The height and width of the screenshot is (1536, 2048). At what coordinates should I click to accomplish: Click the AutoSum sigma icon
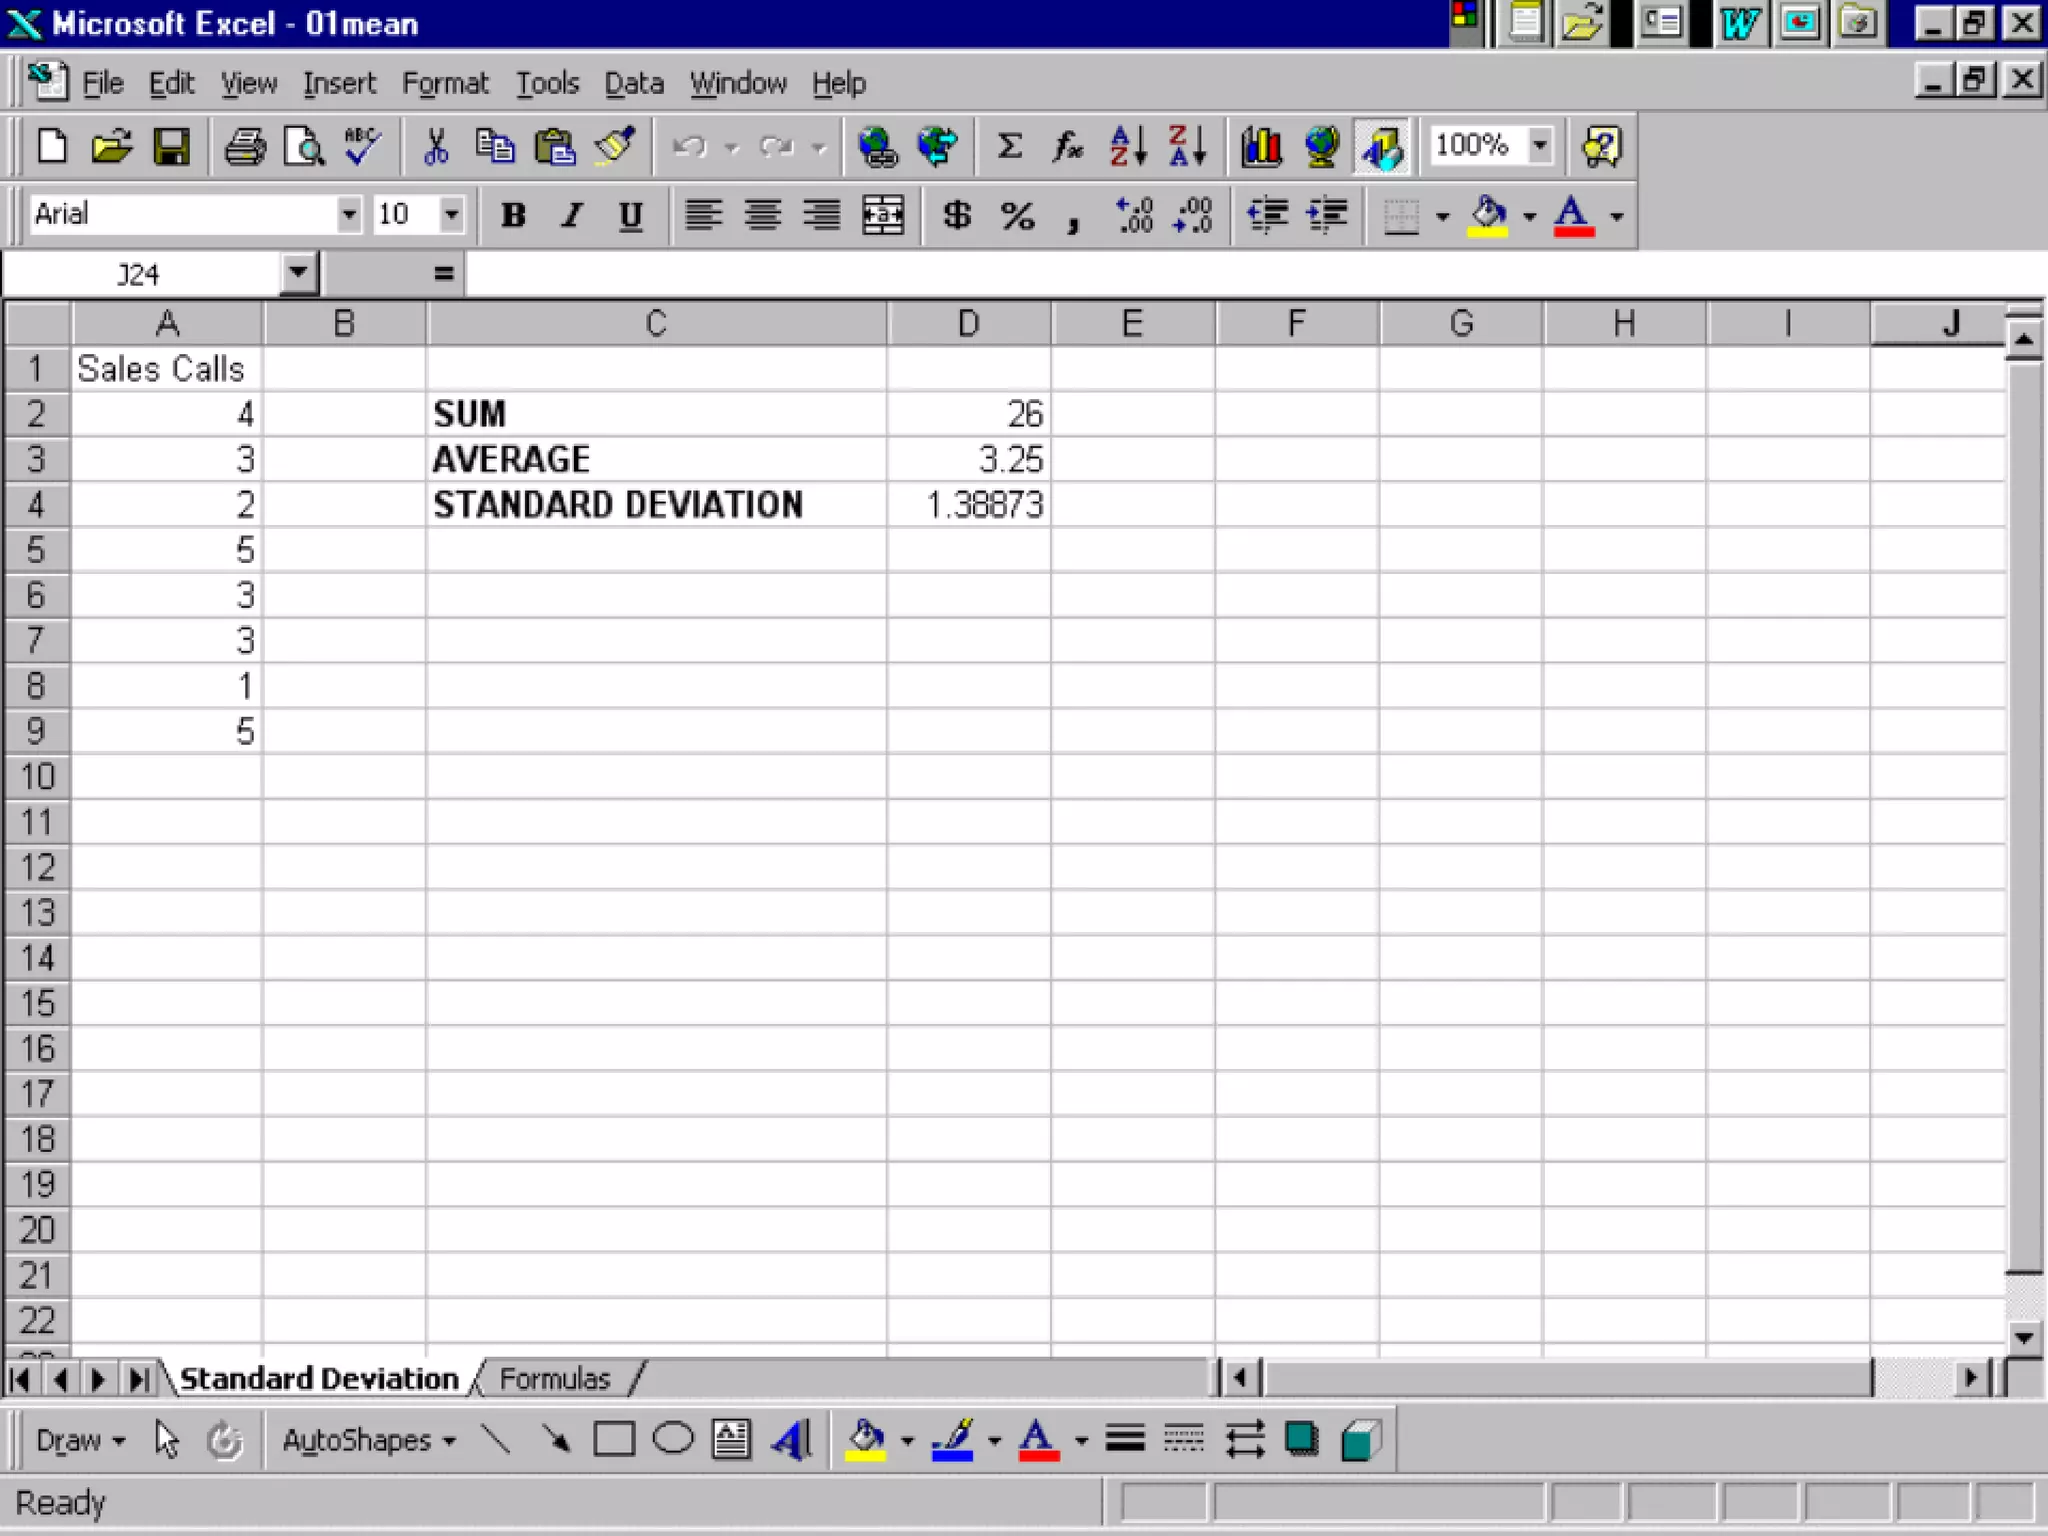pyautogui.click(x=1009, y=147)
